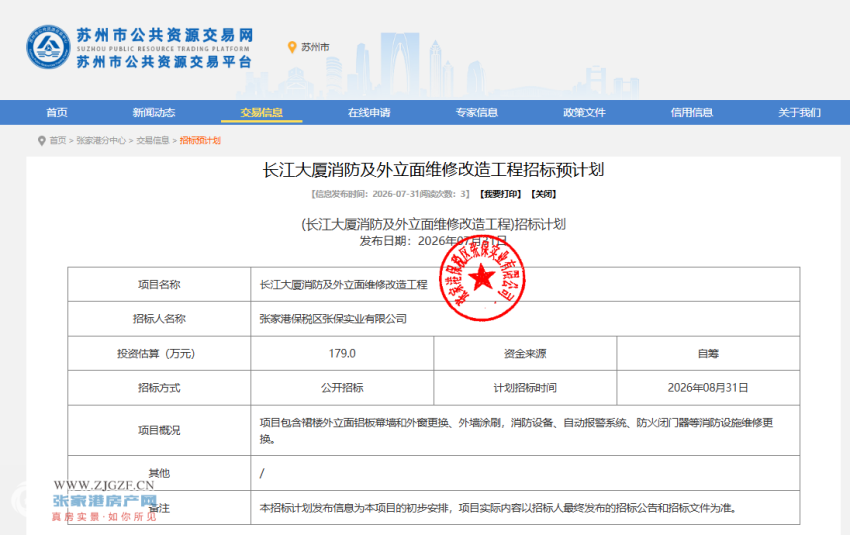Open the 首页 navigation tab
Viewport: 850px width, 535px height.
point(57,113)
